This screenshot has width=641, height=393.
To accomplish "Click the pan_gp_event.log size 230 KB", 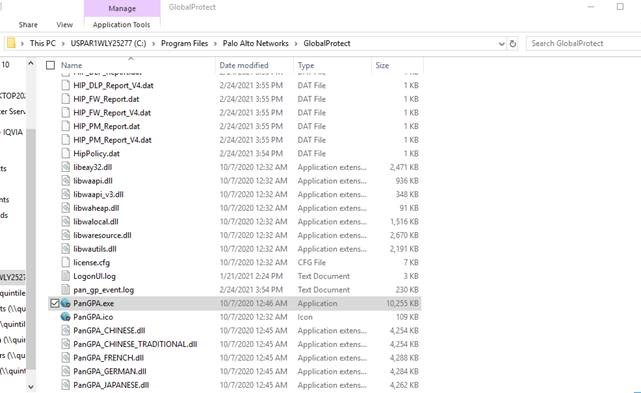I will point(407,290).
